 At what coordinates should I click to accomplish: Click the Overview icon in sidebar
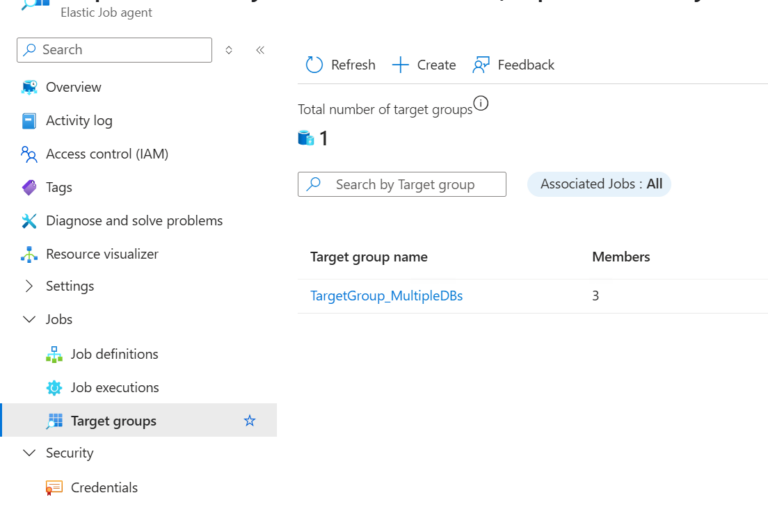[x=29, y=88]
